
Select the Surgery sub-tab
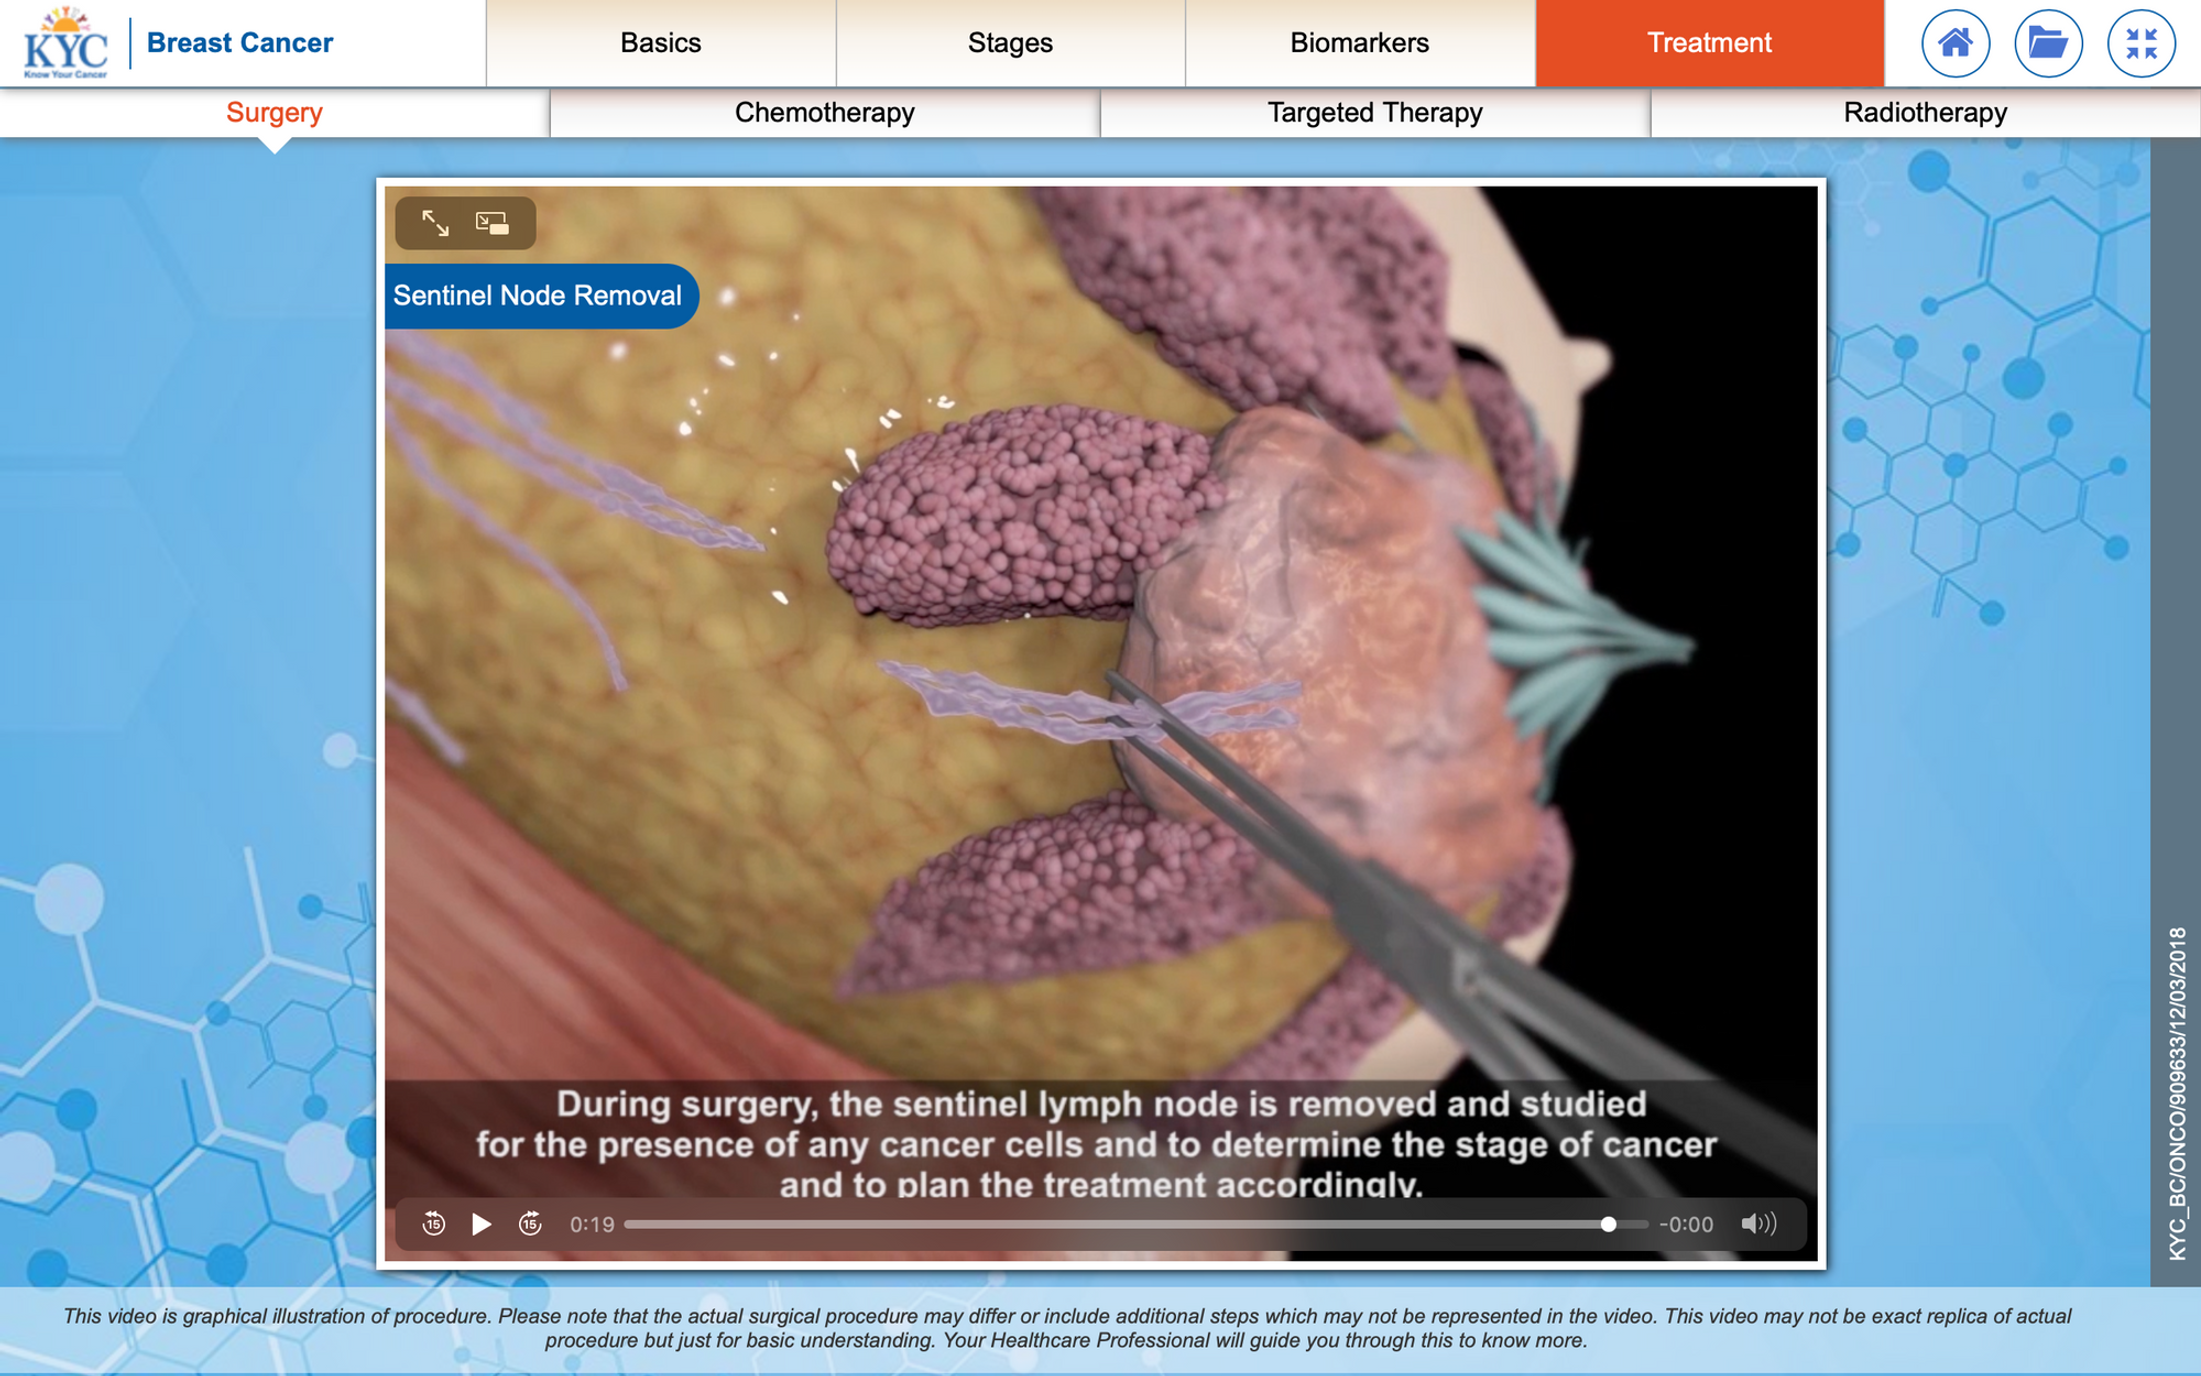(274, 112)
